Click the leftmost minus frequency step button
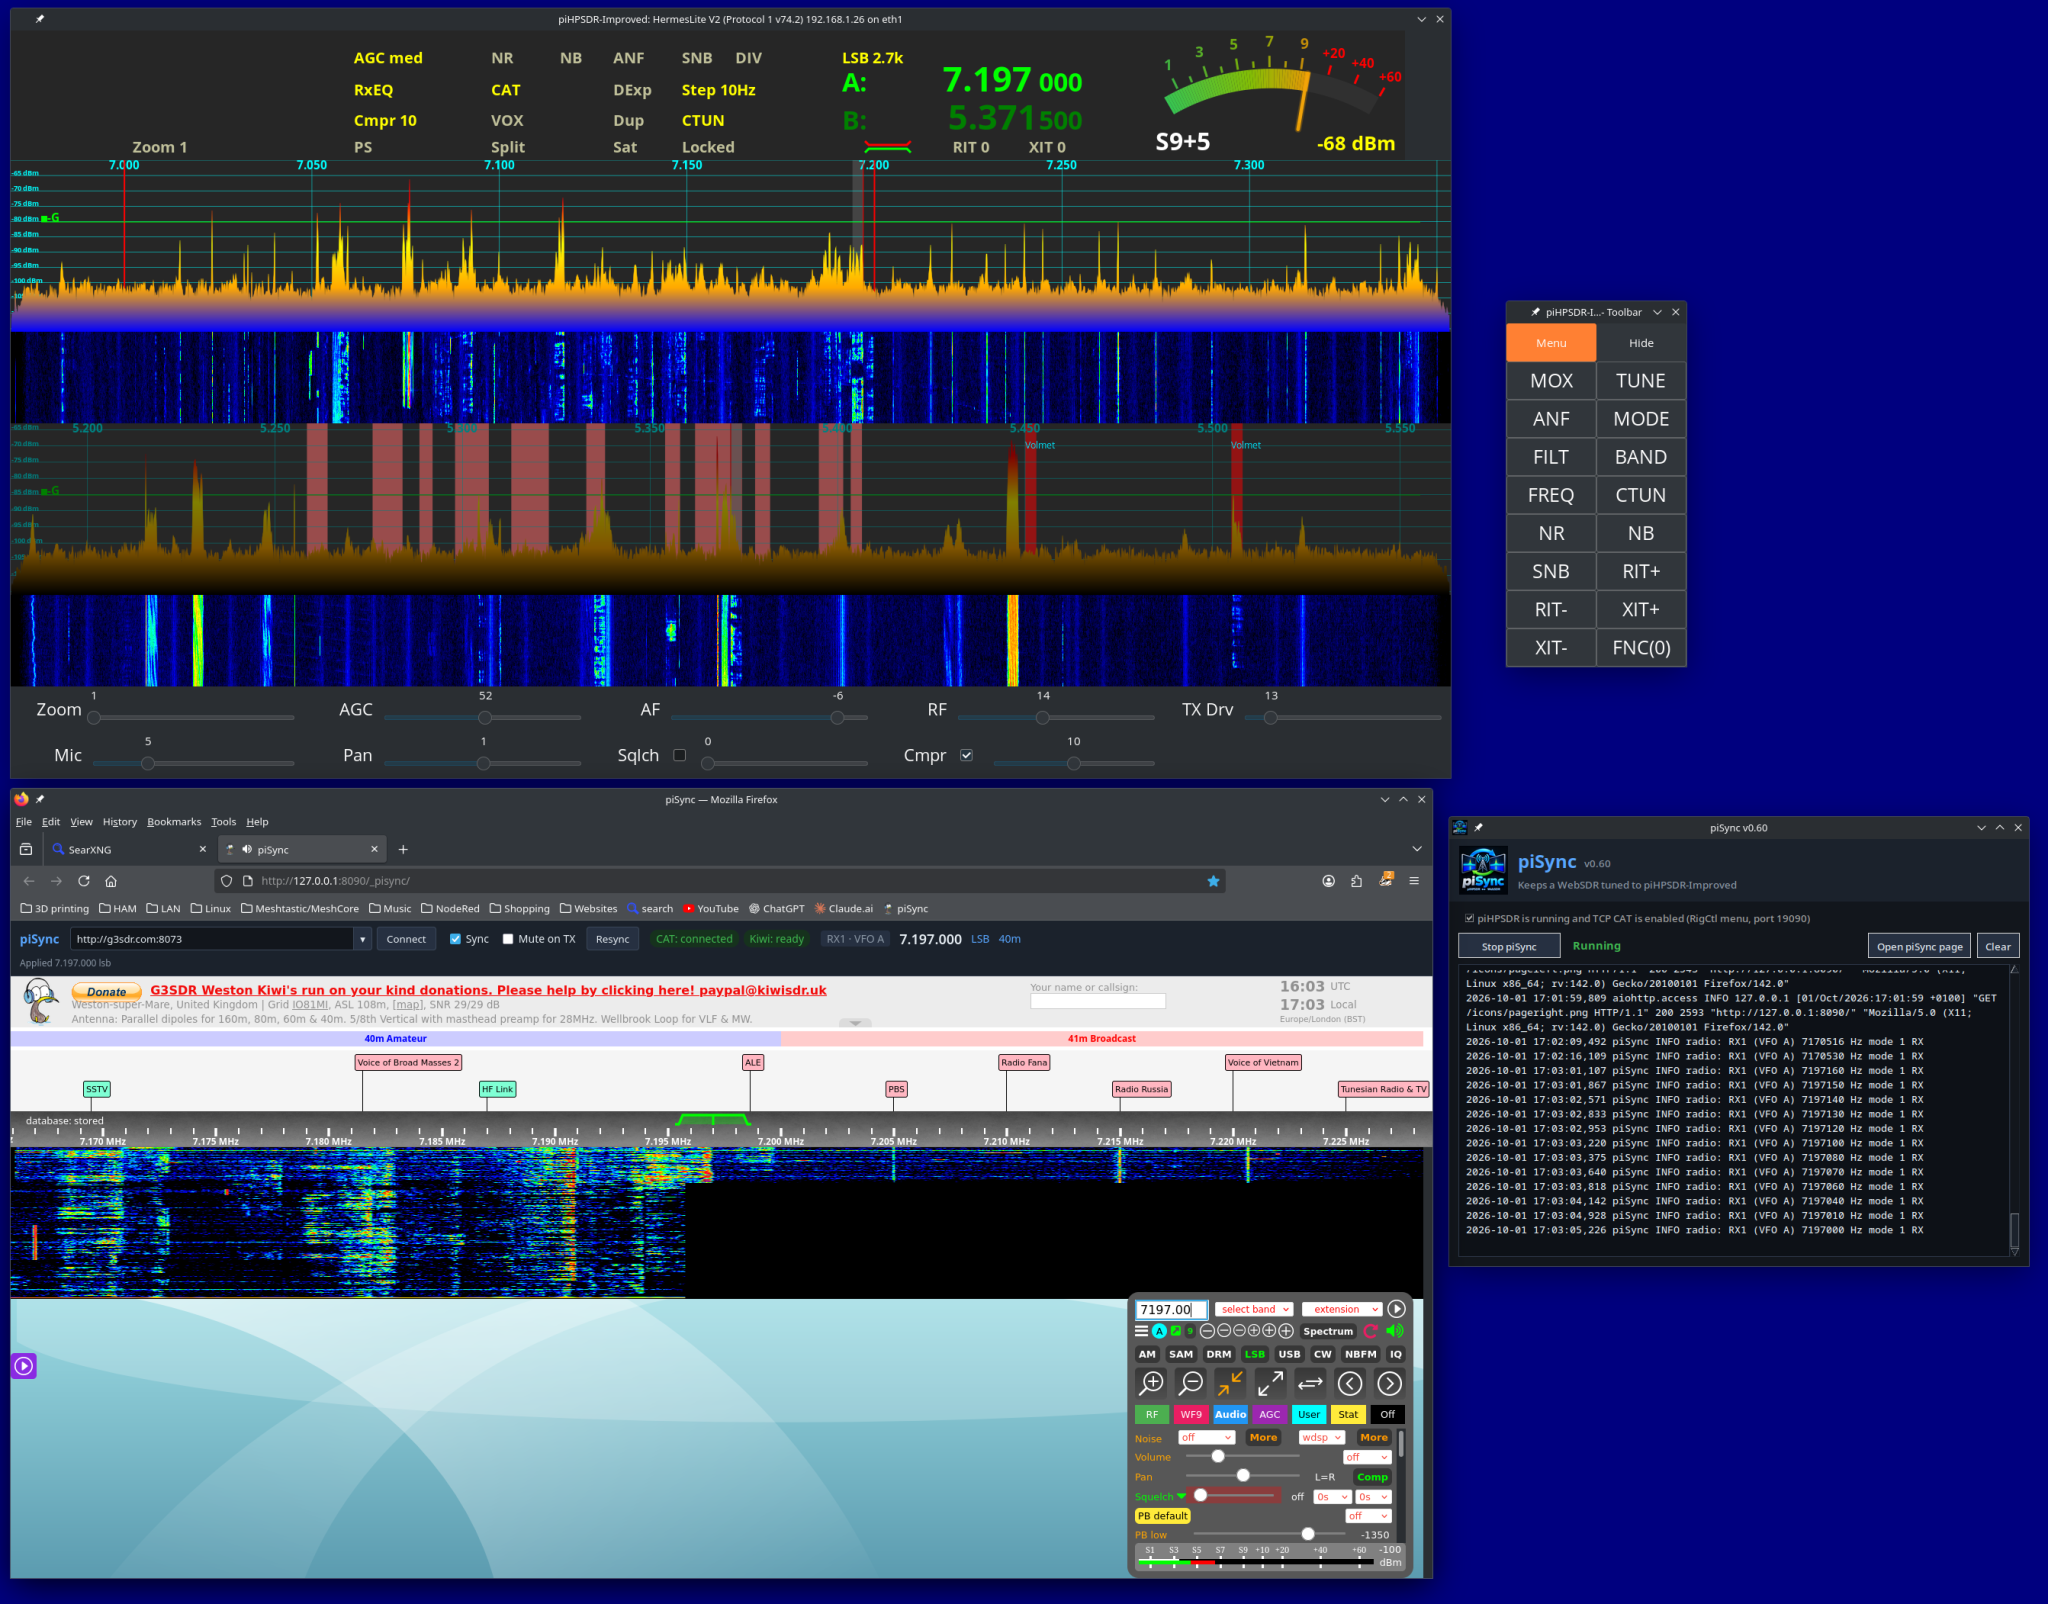Screen dimensions: 2048x1604 (x=1207, y=1331)
